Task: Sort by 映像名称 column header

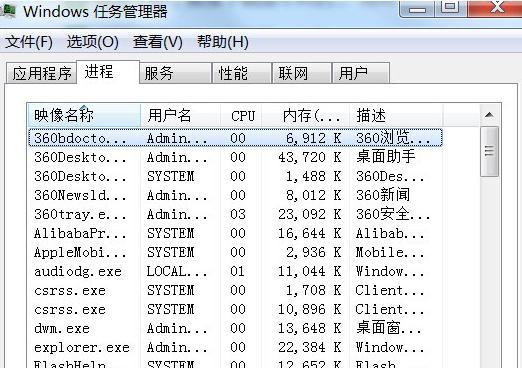Action: [84, 116]
